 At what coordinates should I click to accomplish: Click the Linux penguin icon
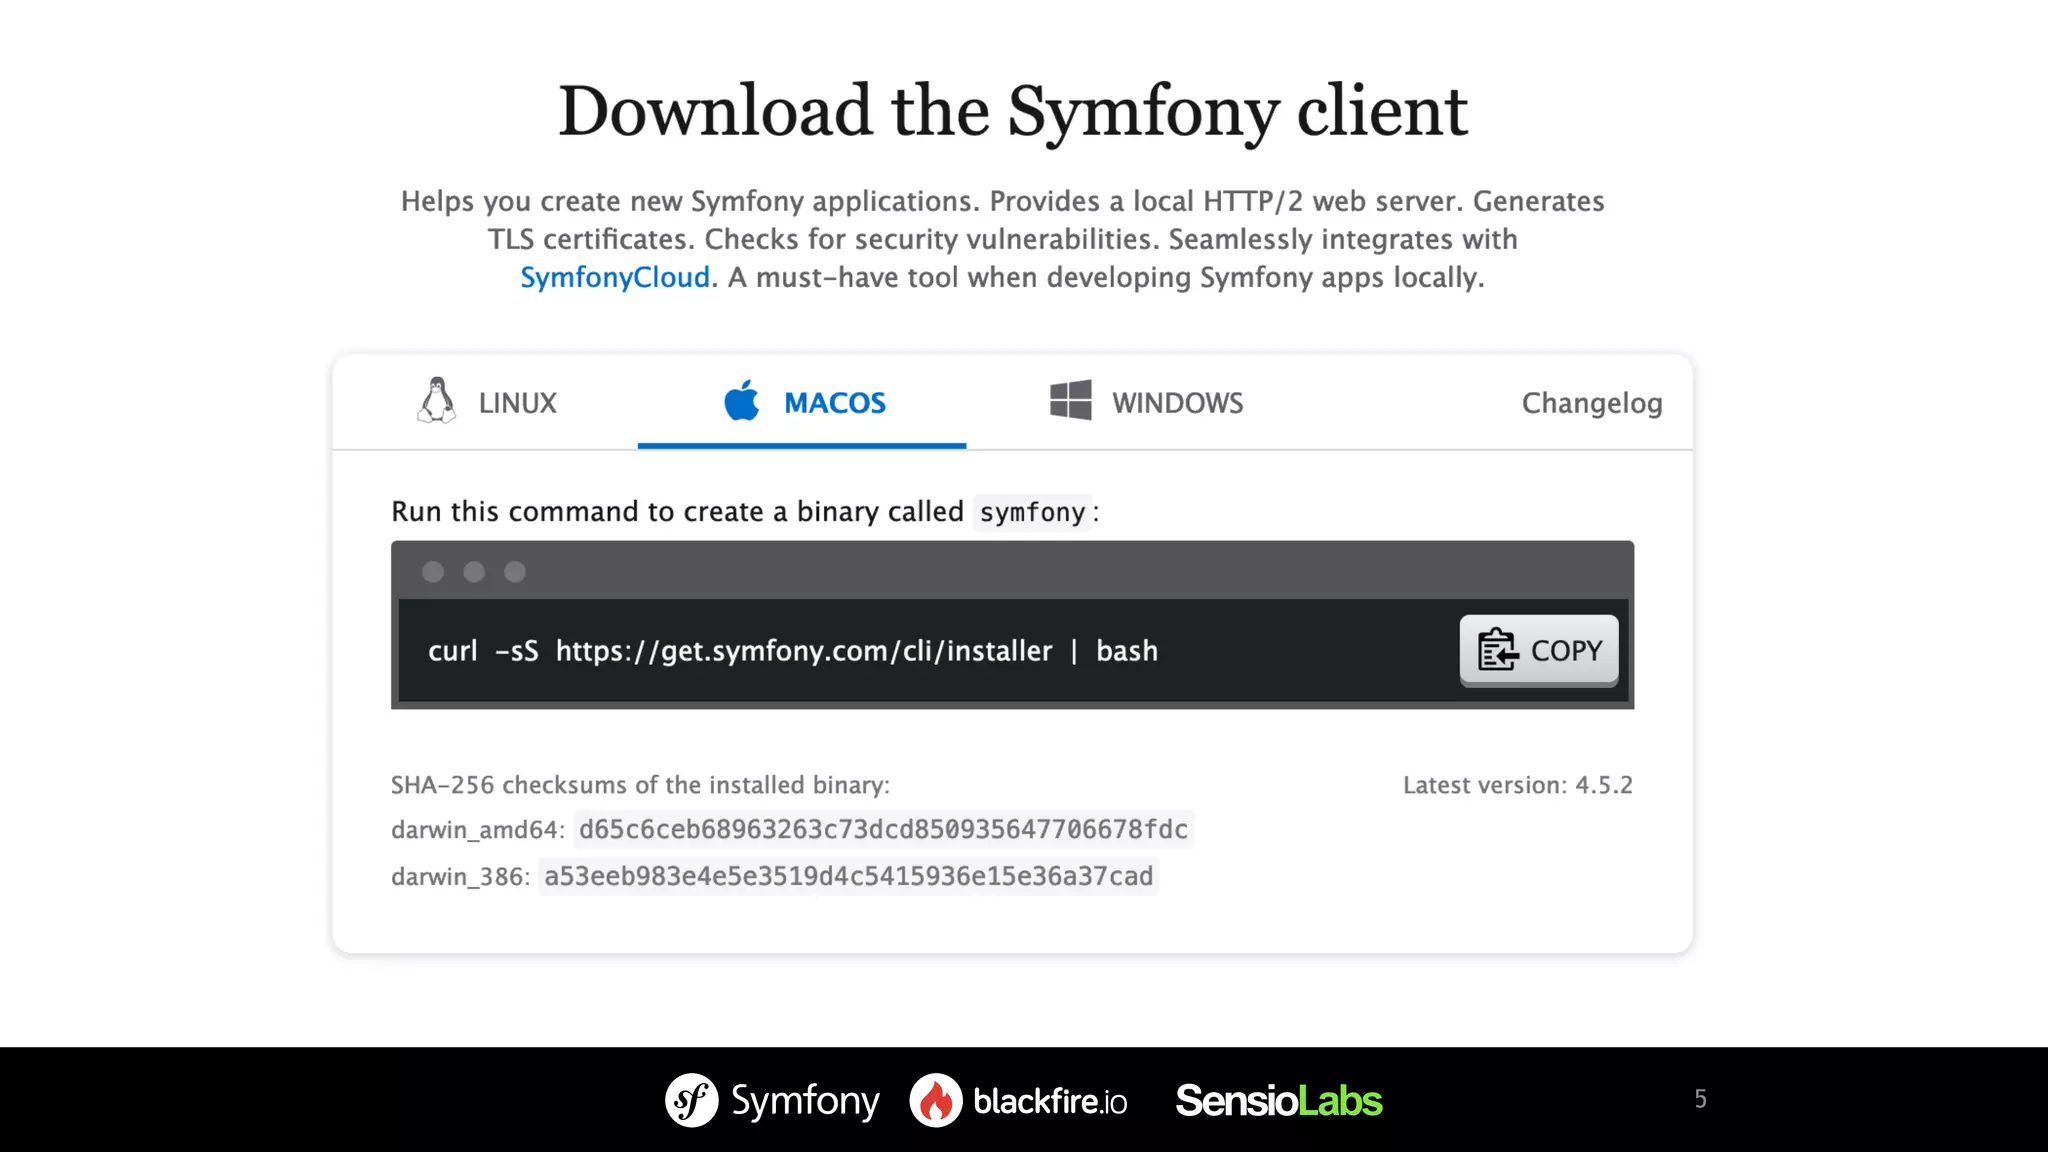pos(436,401)
